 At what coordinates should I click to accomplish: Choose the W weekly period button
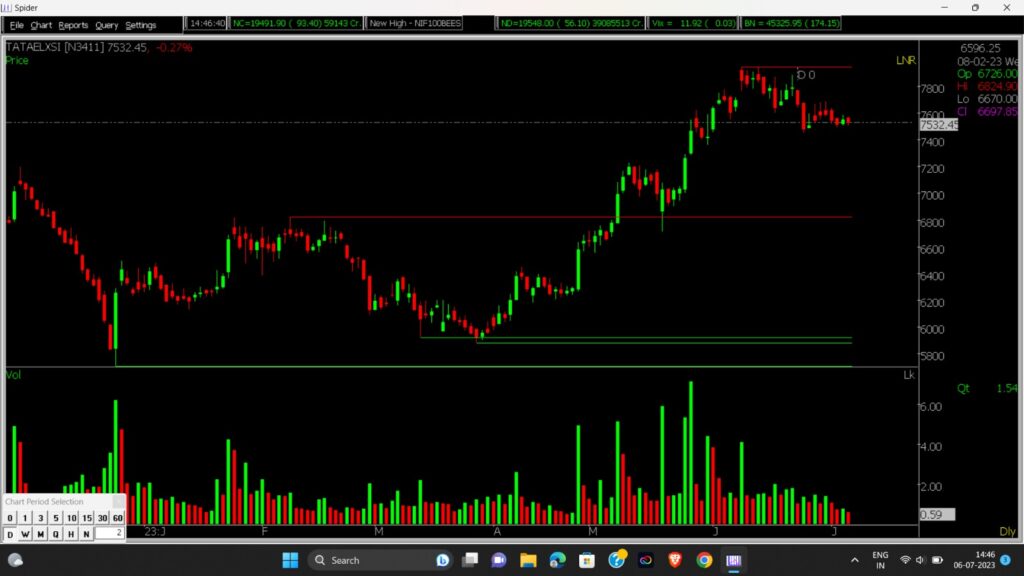pos(25,534)
